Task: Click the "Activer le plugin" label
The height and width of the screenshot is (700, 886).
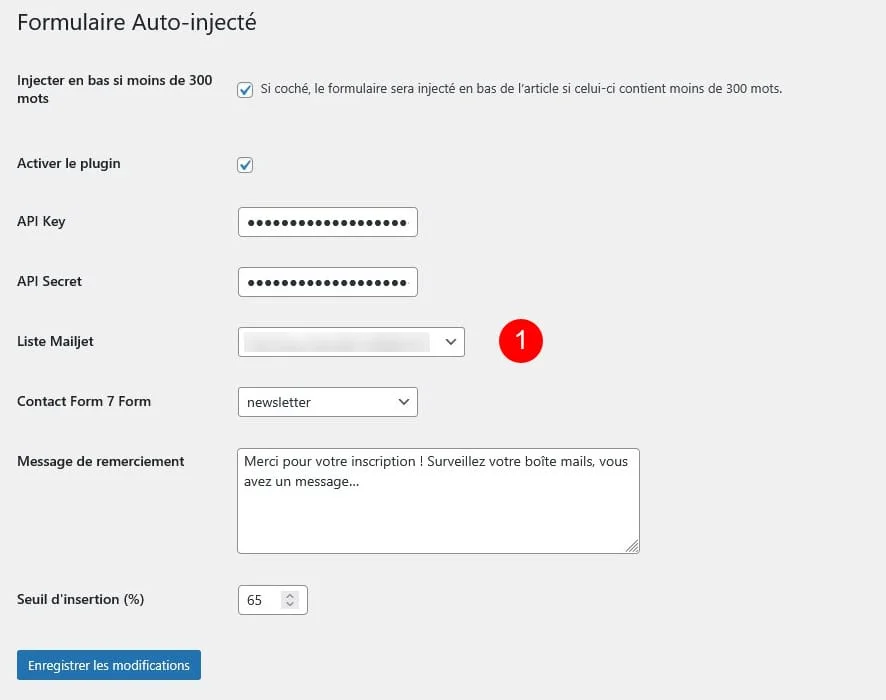Action: click(x=69, y=163)
